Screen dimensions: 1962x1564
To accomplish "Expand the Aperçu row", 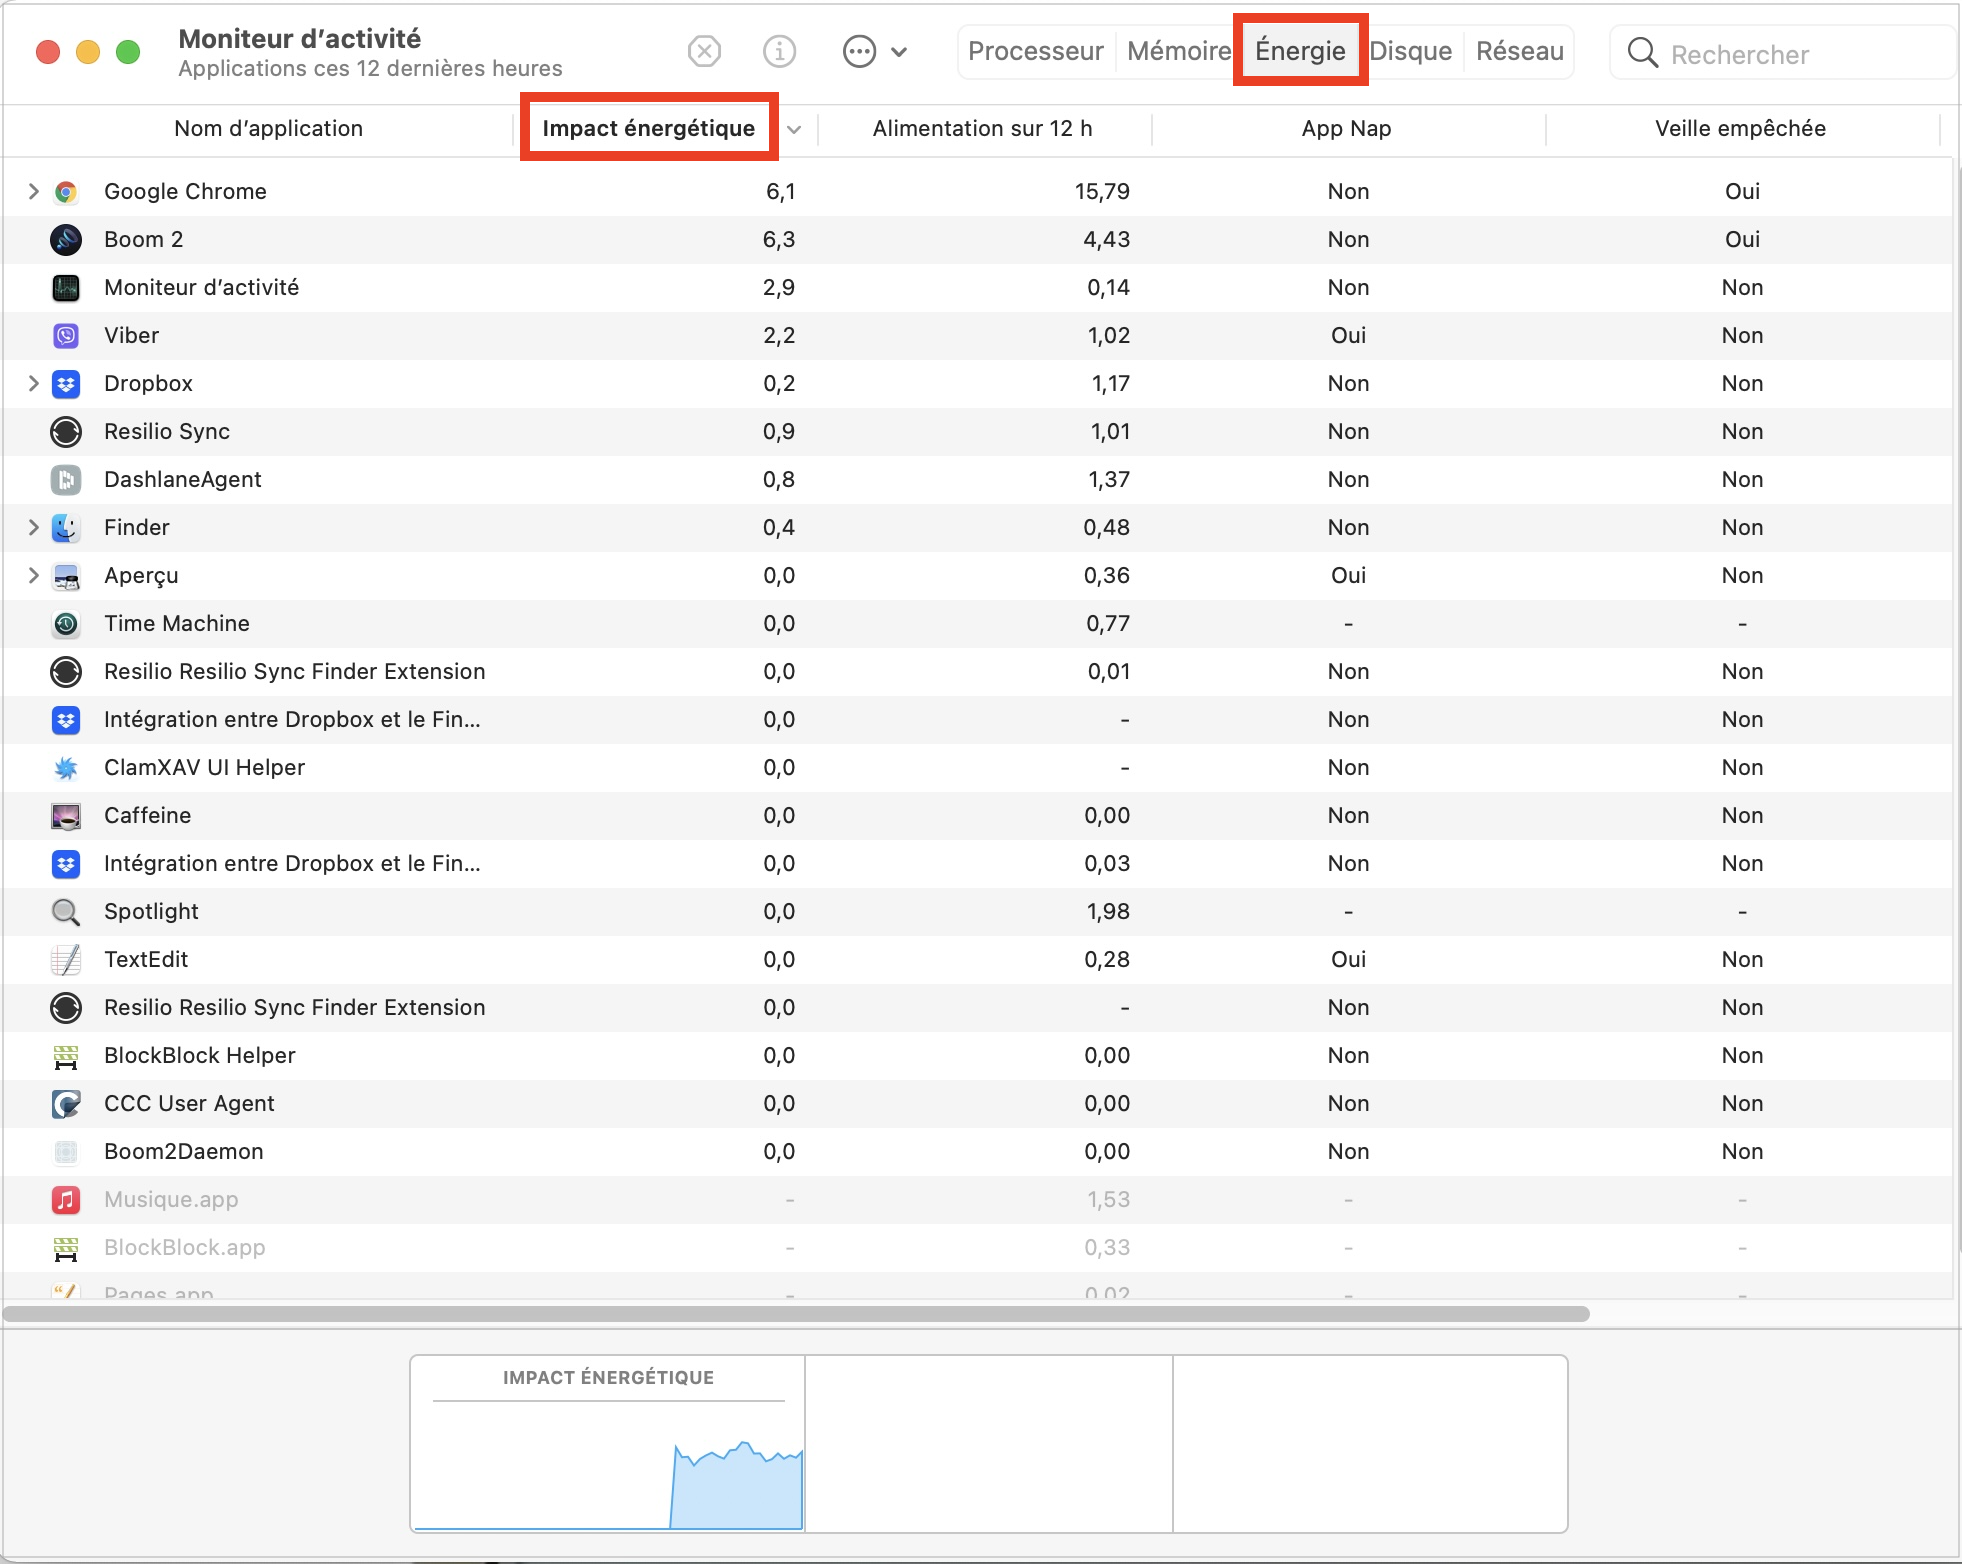I will coord(33,575).
